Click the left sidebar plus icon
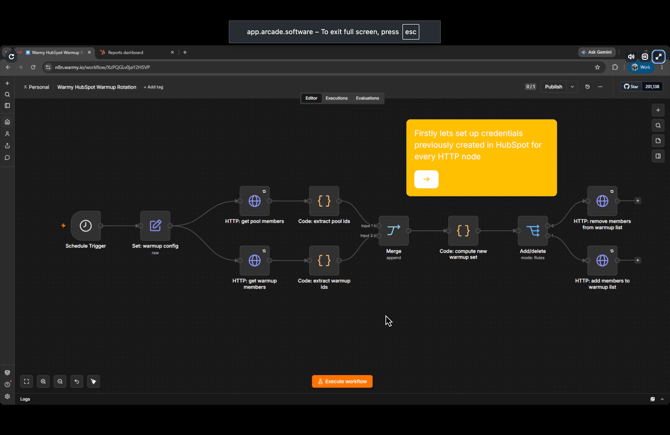This screenshot has width=670, height=435. (x=7, y=83)
